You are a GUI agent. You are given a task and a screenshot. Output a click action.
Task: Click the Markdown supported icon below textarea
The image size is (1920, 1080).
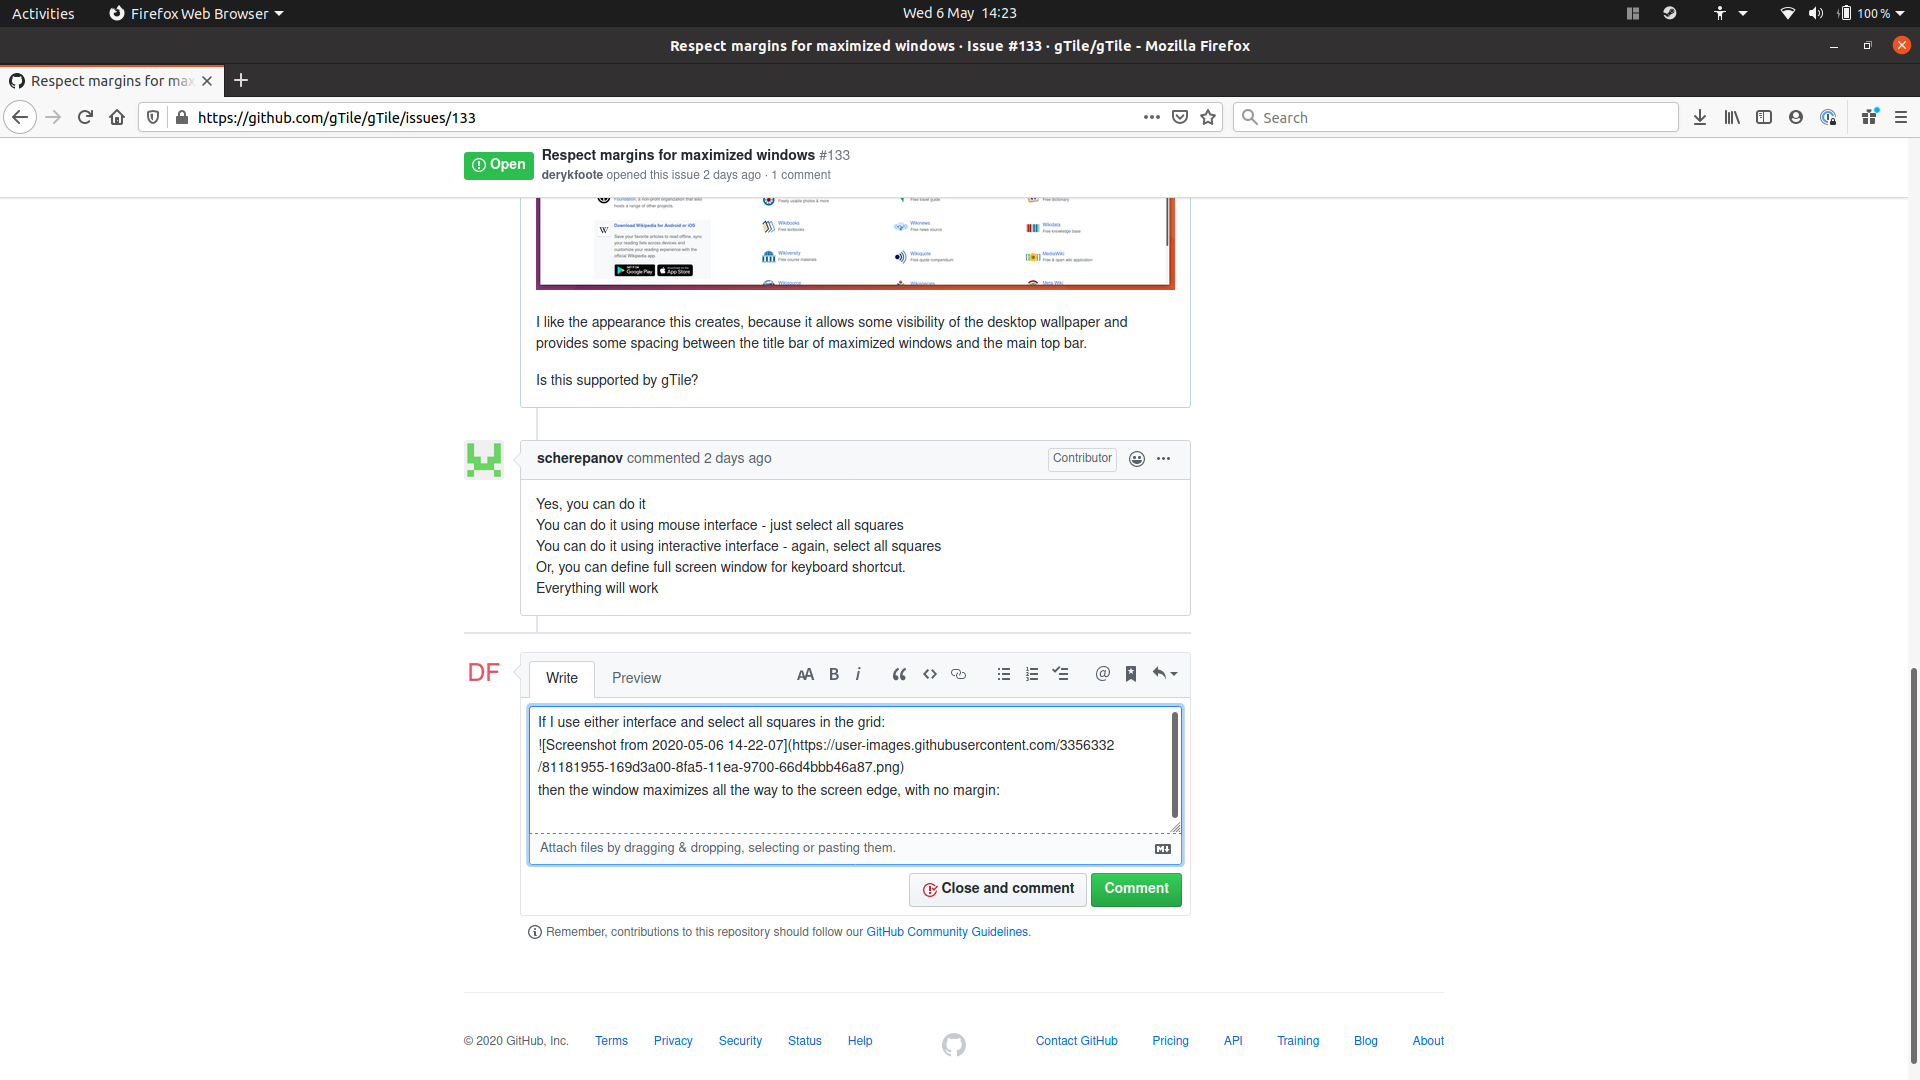pyautogui.click(x=1163, y=849)
